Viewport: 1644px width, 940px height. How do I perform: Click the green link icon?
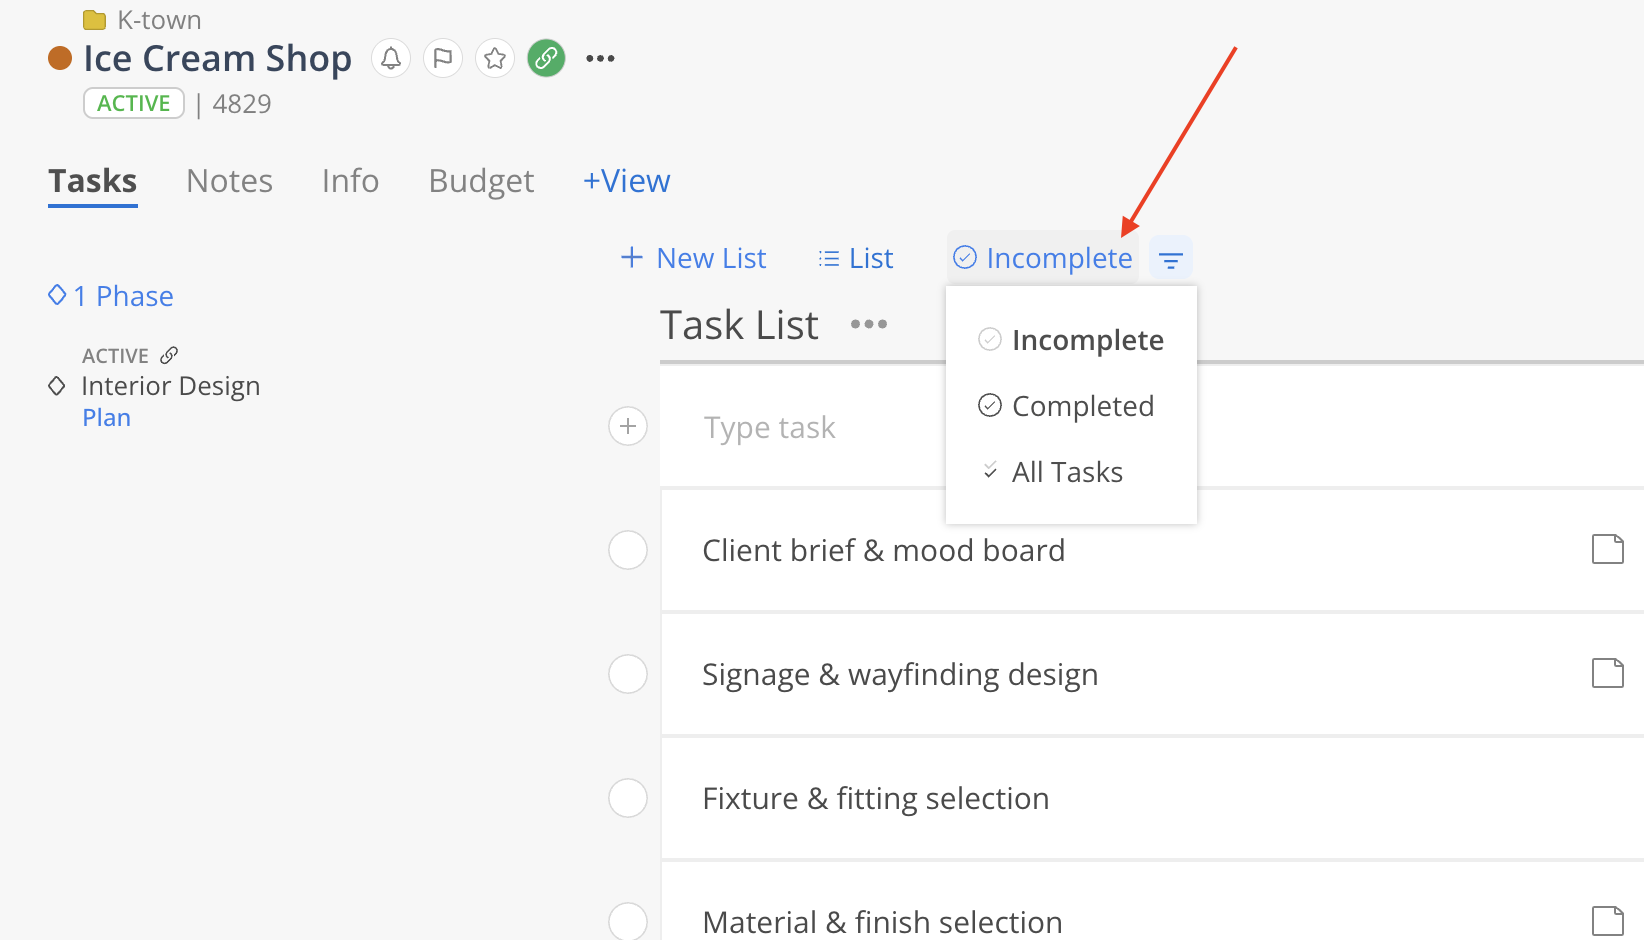(546, 59)
